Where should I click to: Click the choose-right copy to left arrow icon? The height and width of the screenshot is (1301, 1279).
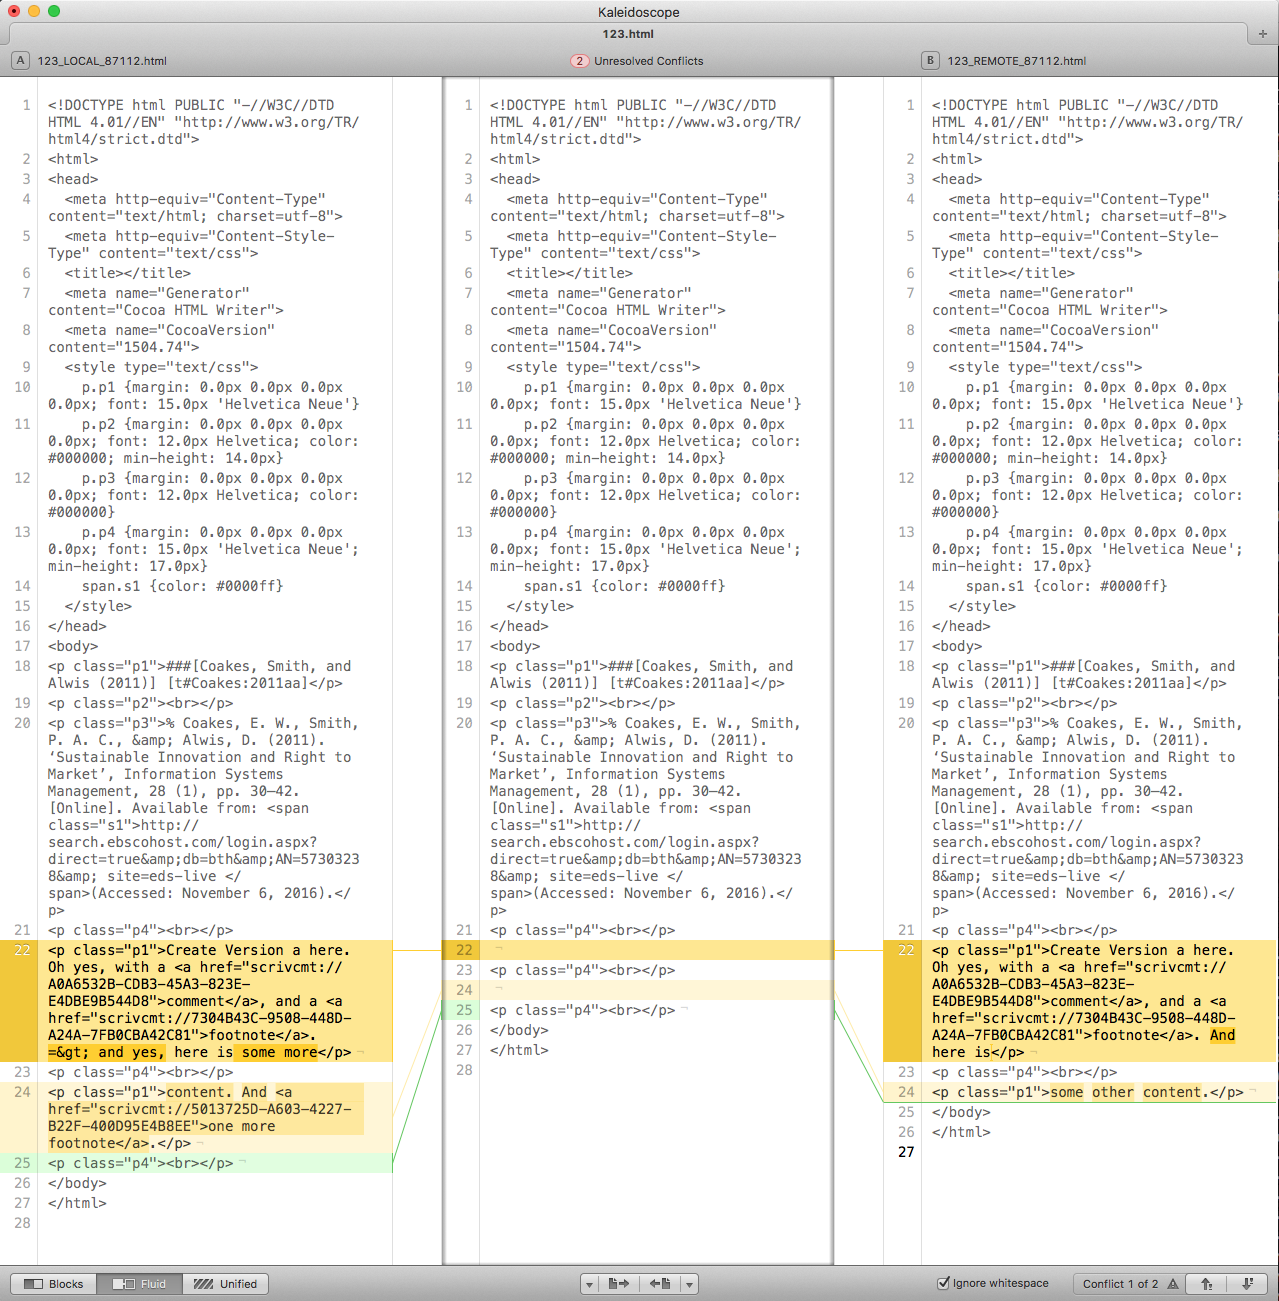point(660,1284)
